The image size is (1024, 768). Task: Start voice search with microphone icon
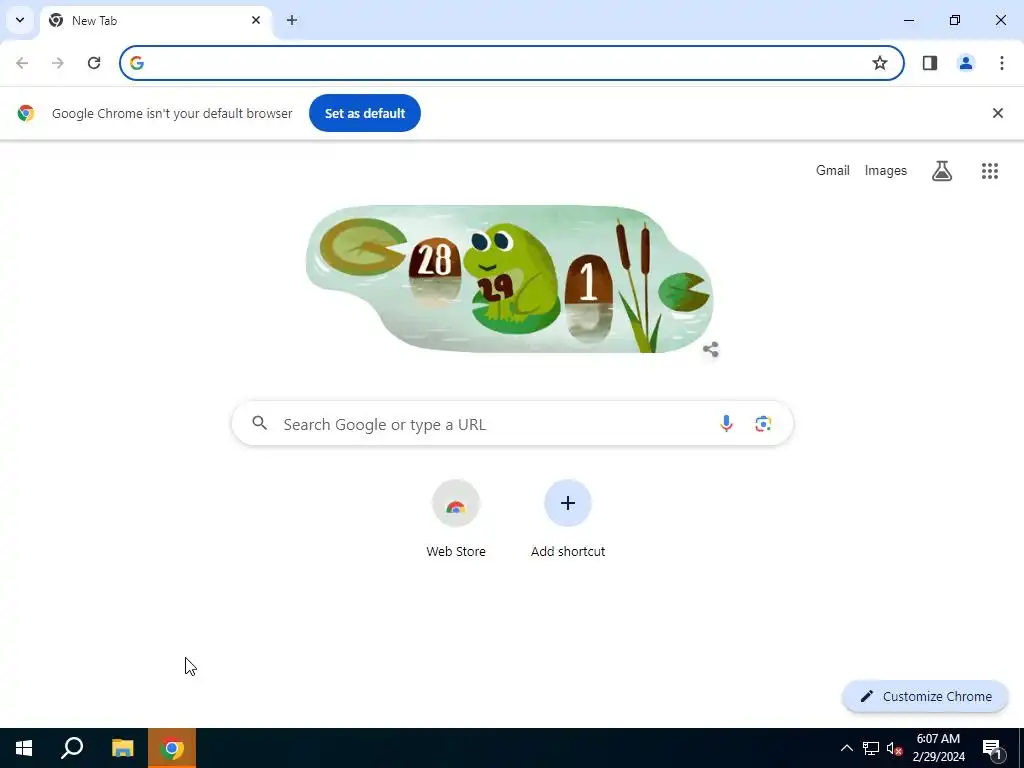tap(726, 424)
